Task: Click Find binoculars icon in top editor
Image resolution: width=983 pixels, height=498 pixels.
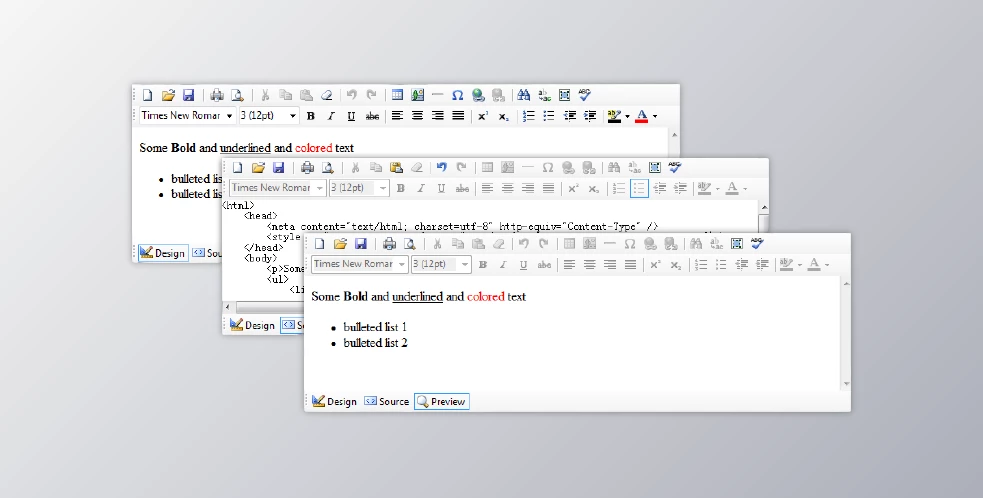Action: 523,95
